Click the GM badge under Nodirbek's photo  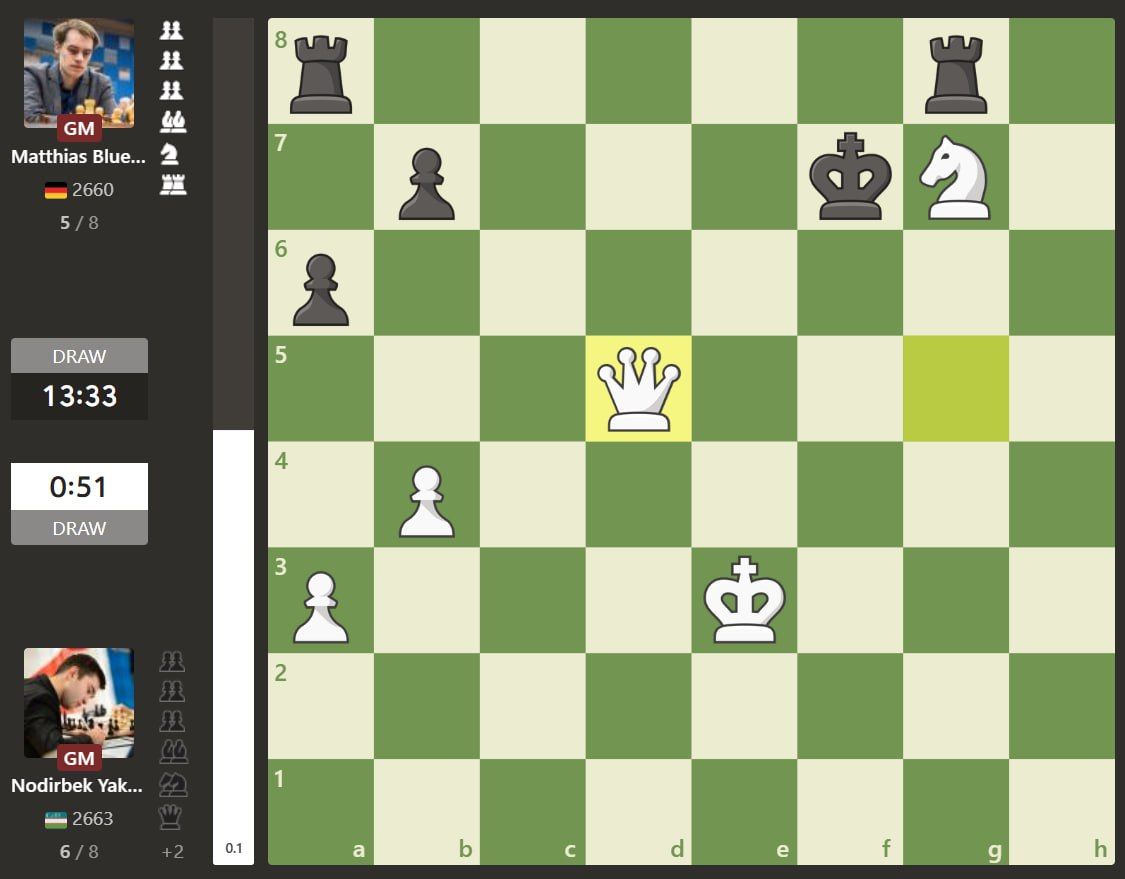click(79, 758)
